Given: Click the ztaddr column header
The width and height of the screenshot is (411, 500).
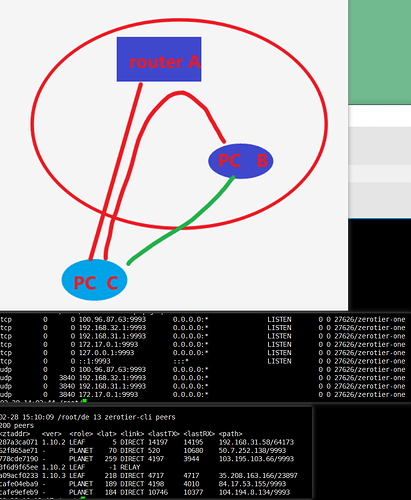Looking at the screenshot, I should [15, 434].
